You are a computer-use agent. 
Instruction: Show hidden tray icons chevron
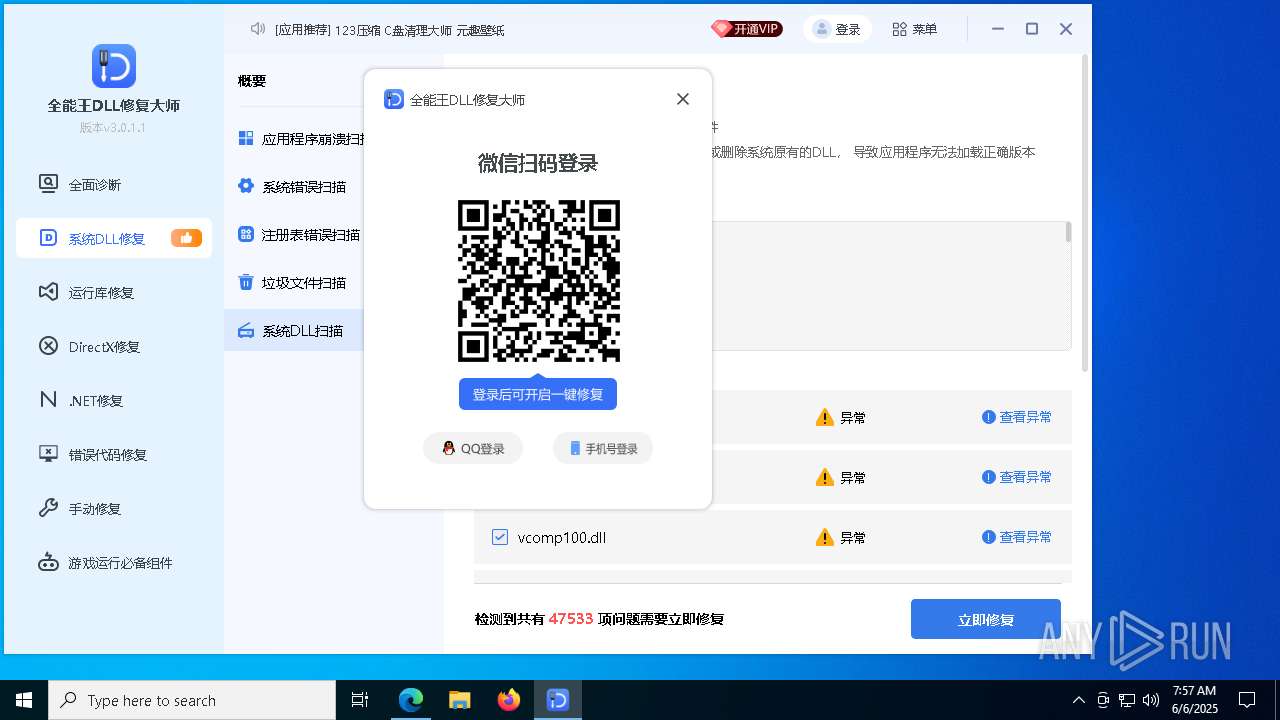click(x=1078, y=700)
